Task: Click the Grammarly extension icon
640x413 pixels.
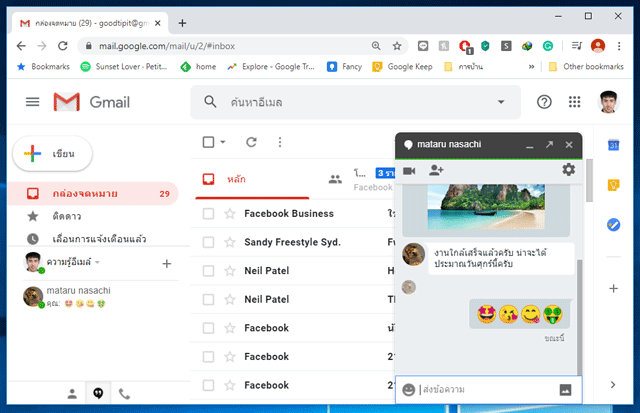Action: pyautogui.click(x=548, y=46)
